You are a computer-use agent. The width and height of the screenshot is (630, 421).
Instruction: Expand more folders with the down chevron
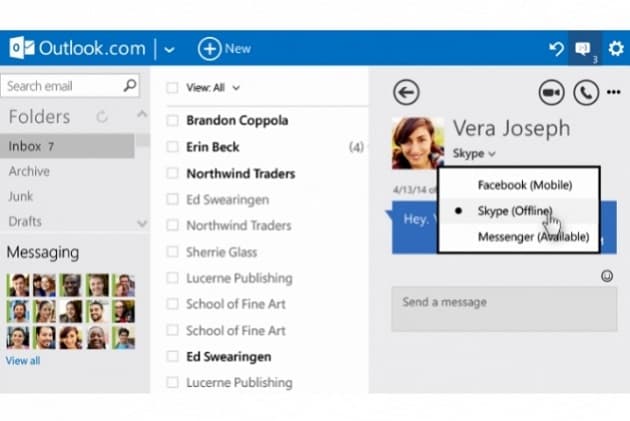click(142, 223)
